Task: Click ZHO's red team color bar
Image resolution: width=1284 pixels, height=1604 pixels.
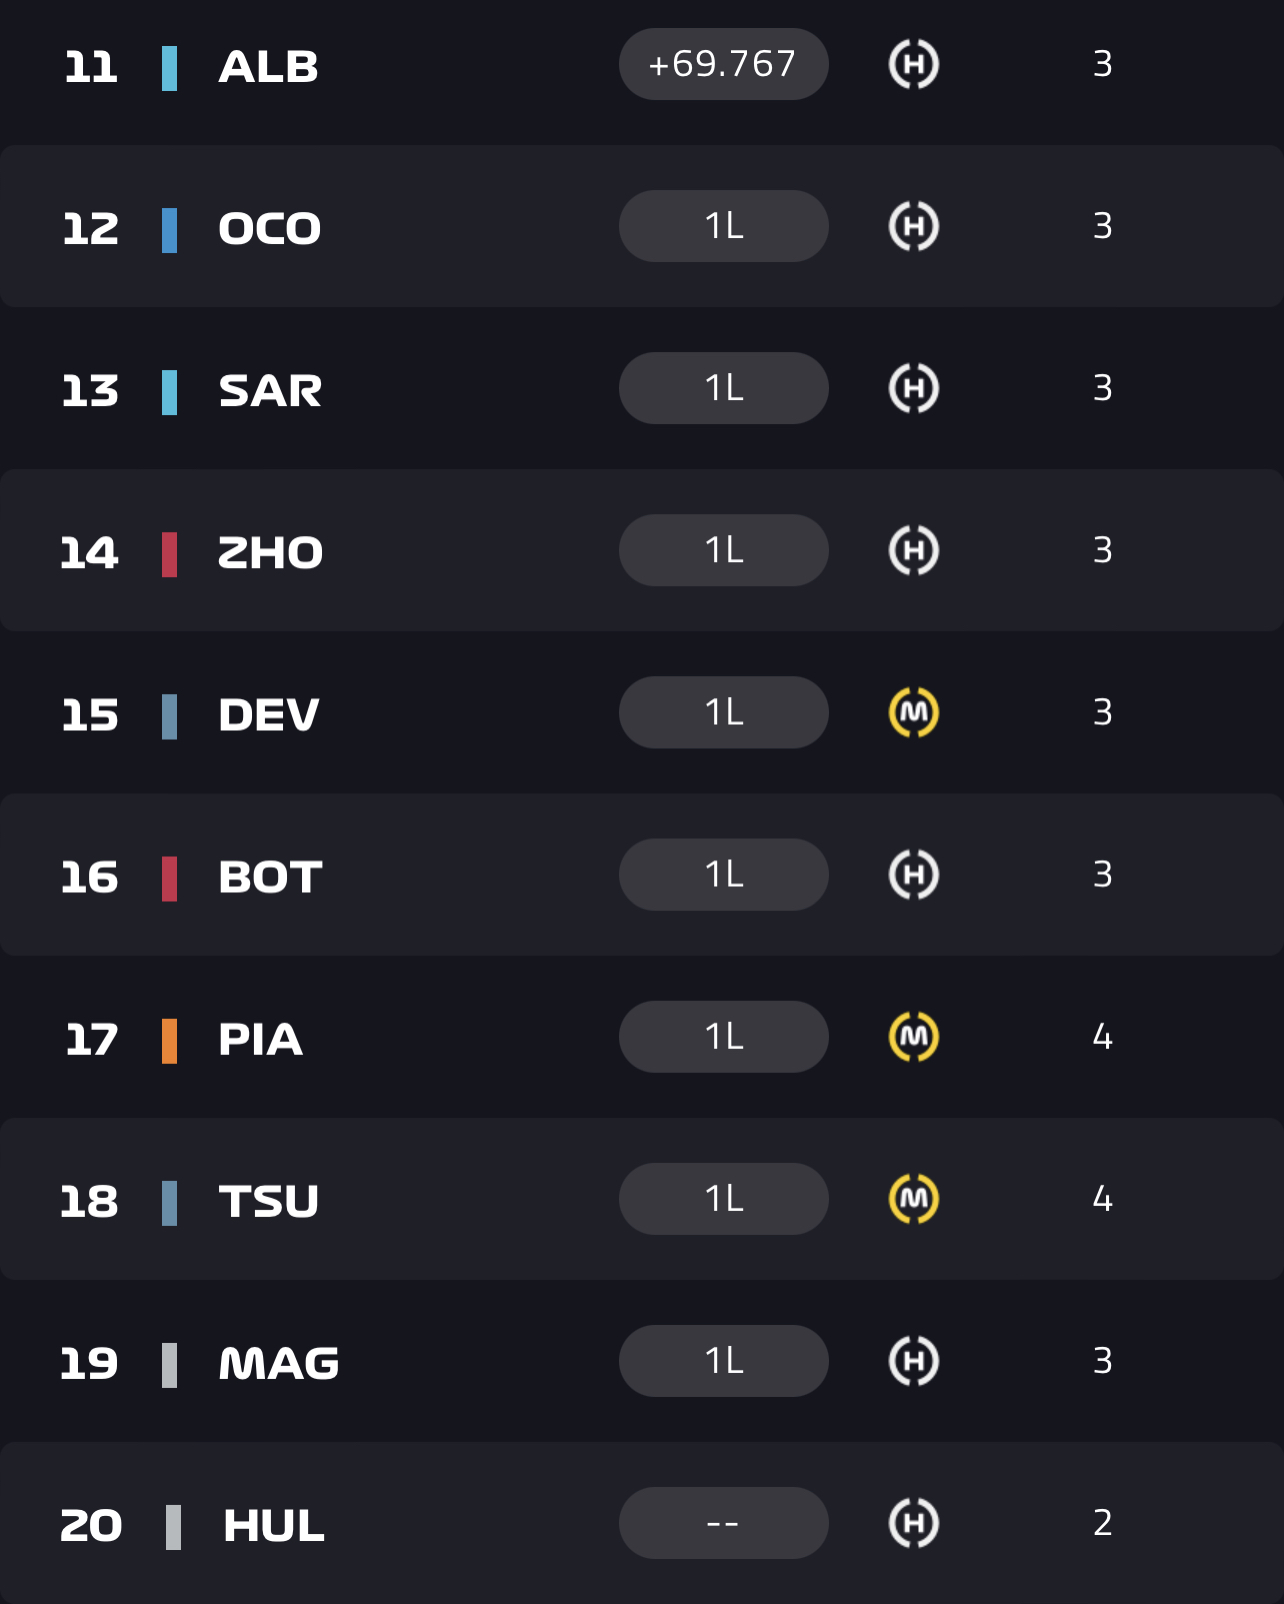Action: tap(170, 554)
